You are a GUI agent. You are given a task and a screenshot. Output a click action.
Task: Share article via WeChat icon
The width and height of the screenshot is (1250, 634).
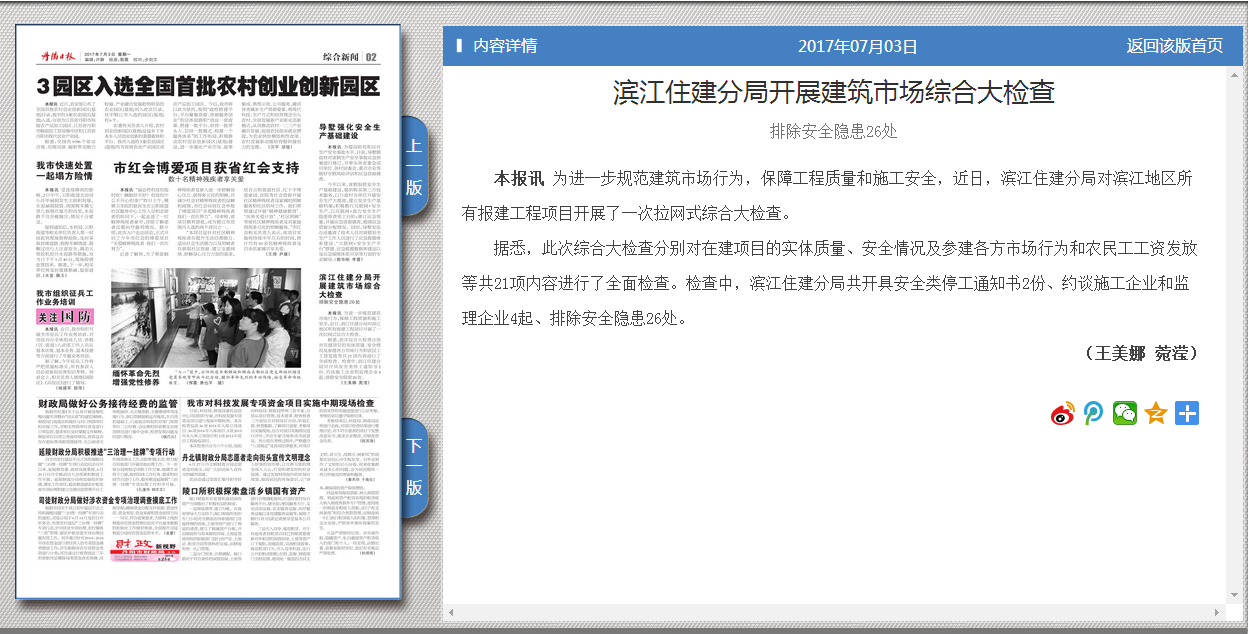pos(1125,413)
